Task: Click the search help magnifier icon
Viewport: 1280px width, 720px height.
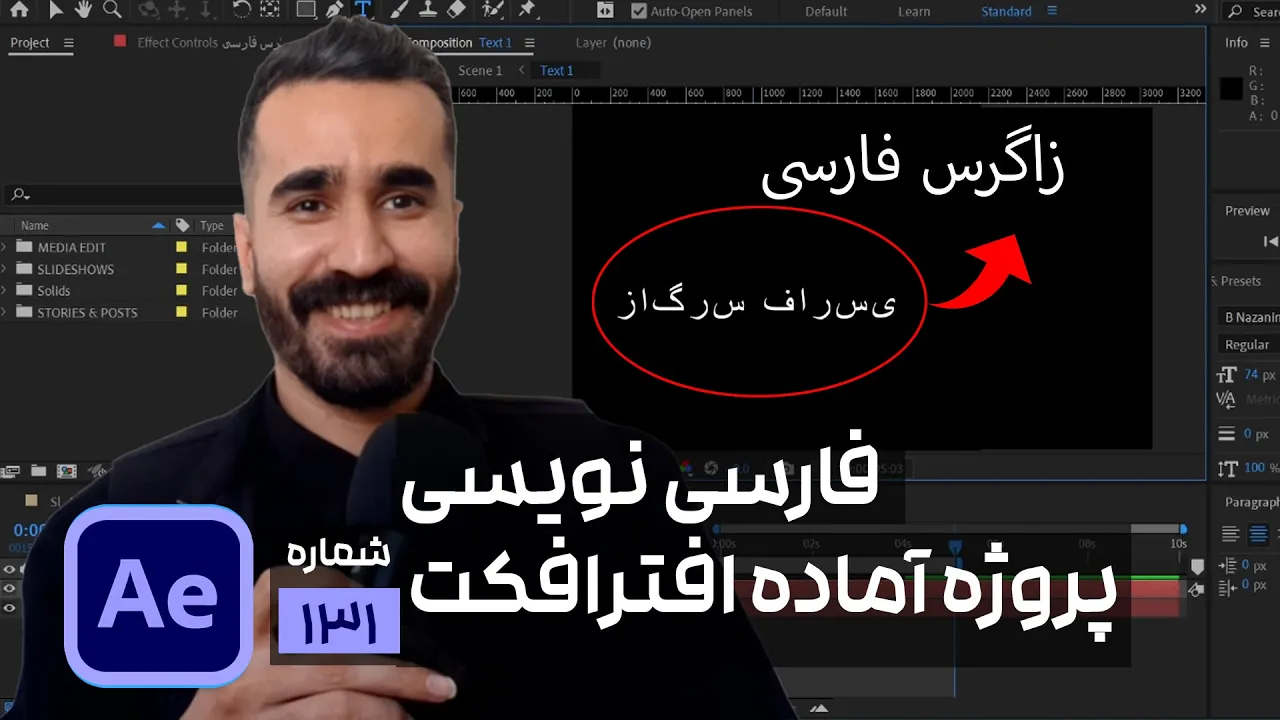Action: tap(1236, 12)
